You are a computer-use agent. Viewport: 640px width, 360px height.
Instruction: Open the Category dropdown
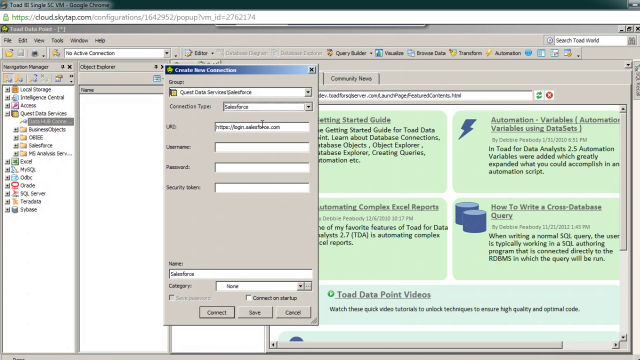(x=300, y=286)
